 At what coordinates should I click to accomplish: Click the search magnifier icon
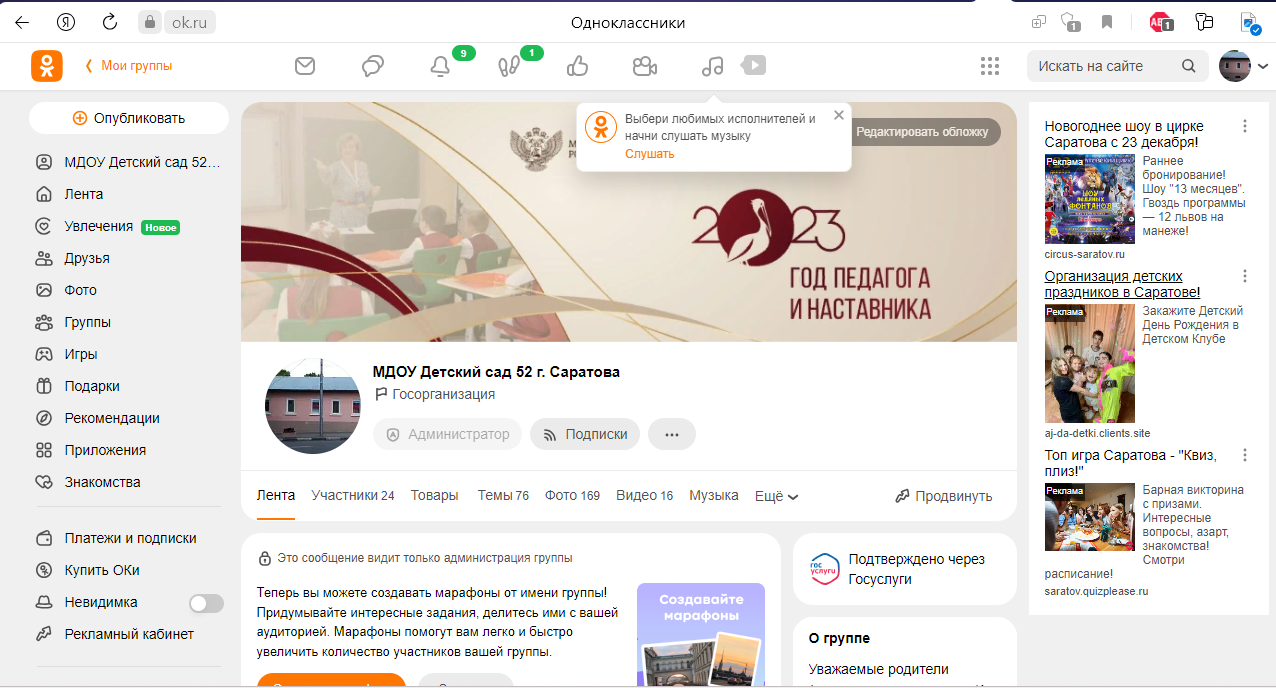pyautogui.click(x=1189, y=66)
